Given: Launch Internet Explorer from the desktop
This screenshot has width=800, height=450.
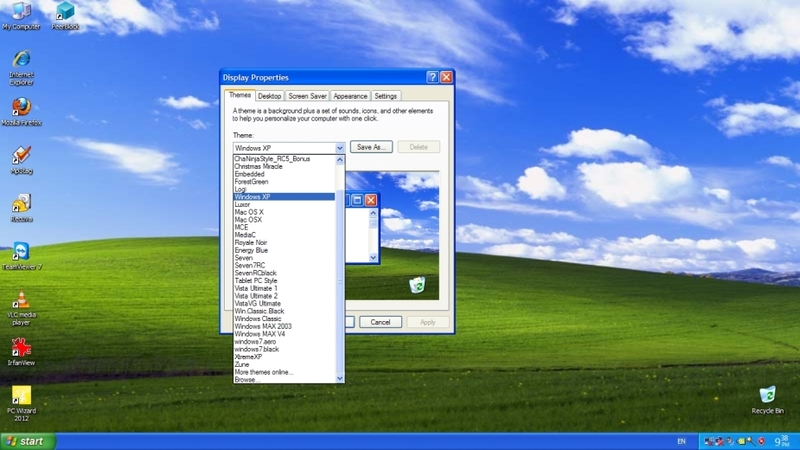Looking at the screenshot, I should coord(21,67).
